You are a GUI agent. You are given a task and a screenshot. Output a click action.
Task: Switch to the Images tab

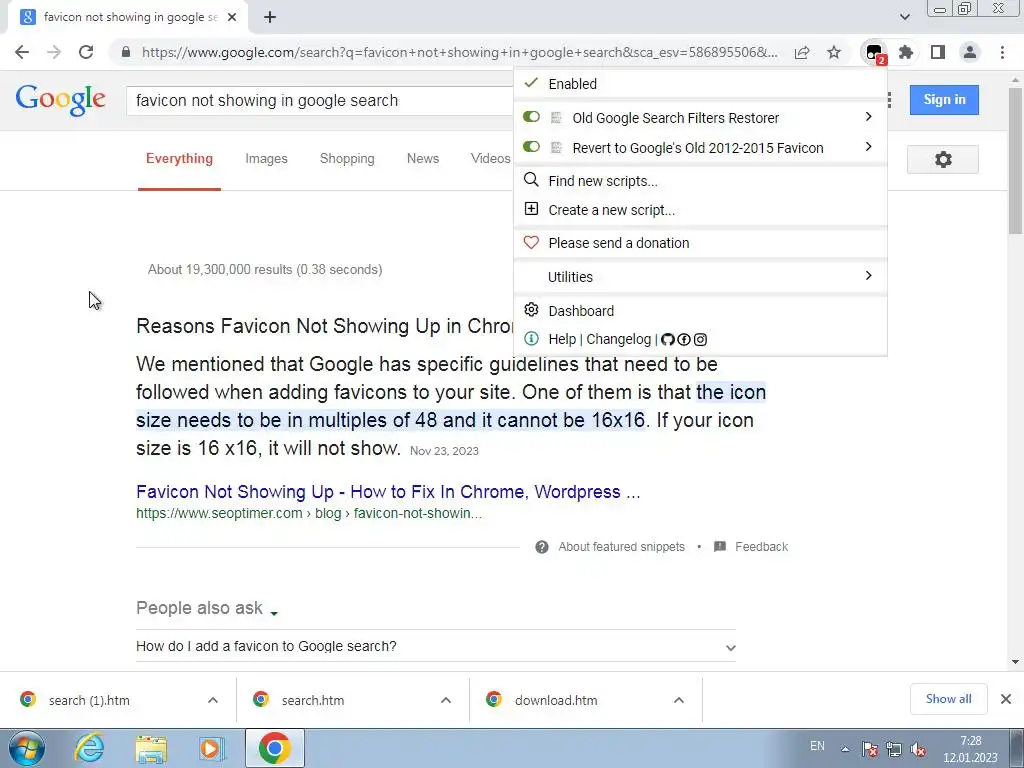(266, 159)
